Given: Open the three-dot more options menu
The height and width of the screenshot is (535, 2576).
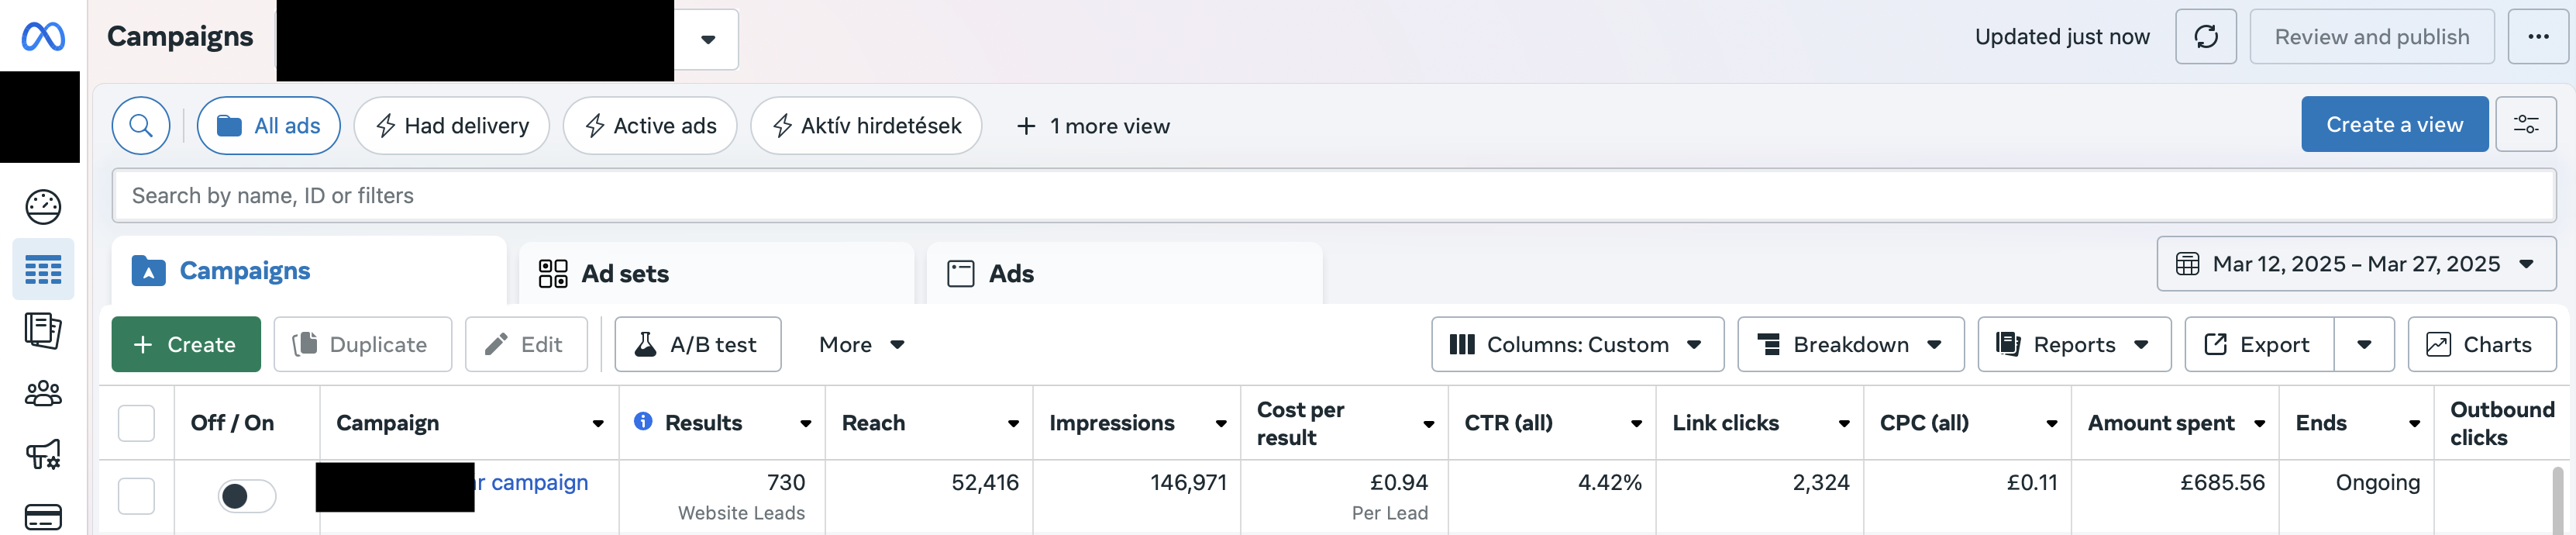Looking at the screenshot, I should [2538, 37].
